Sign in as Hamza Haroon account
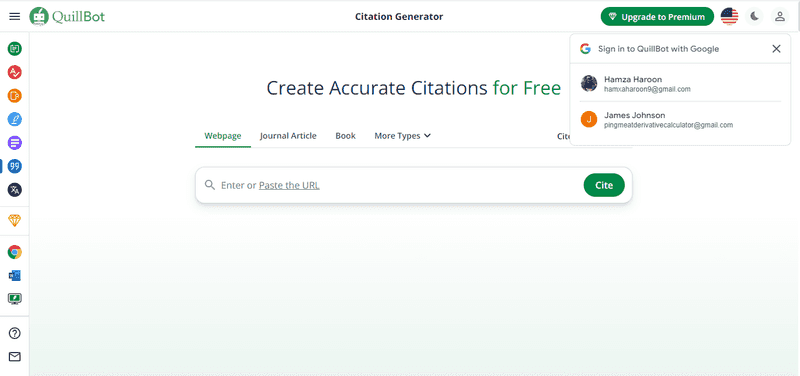The height and width of the screenshot is (376, 800). 681,84
